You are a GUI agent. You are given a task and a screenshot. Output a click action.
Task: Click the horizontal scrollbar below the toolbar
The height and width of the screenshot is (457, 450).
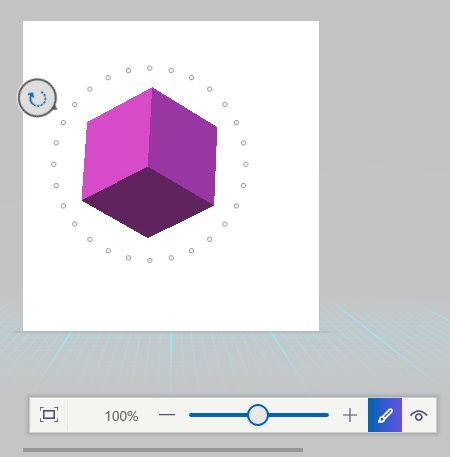(163, 450)
